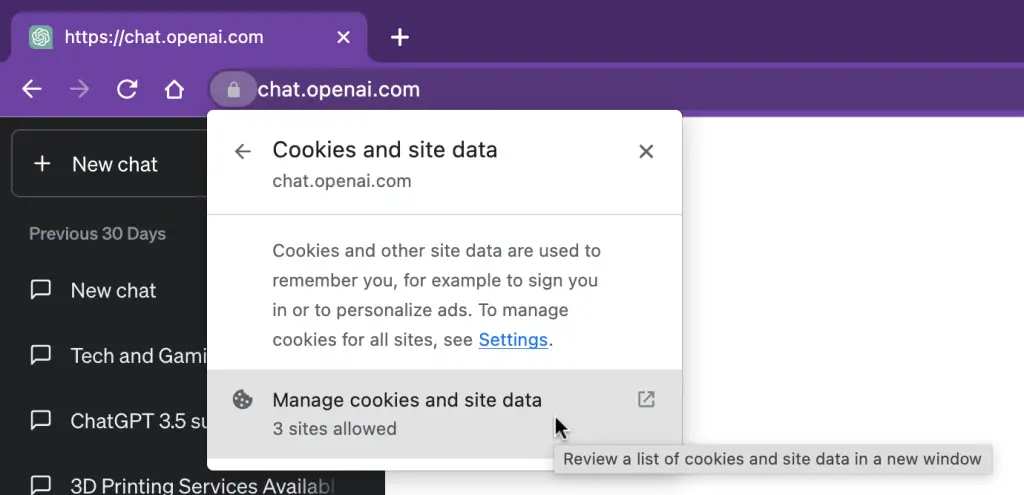The height and width of the screenshot is (495, 1024).
Task: Close the chat.openai.com tab
Action: coord(343,37)
